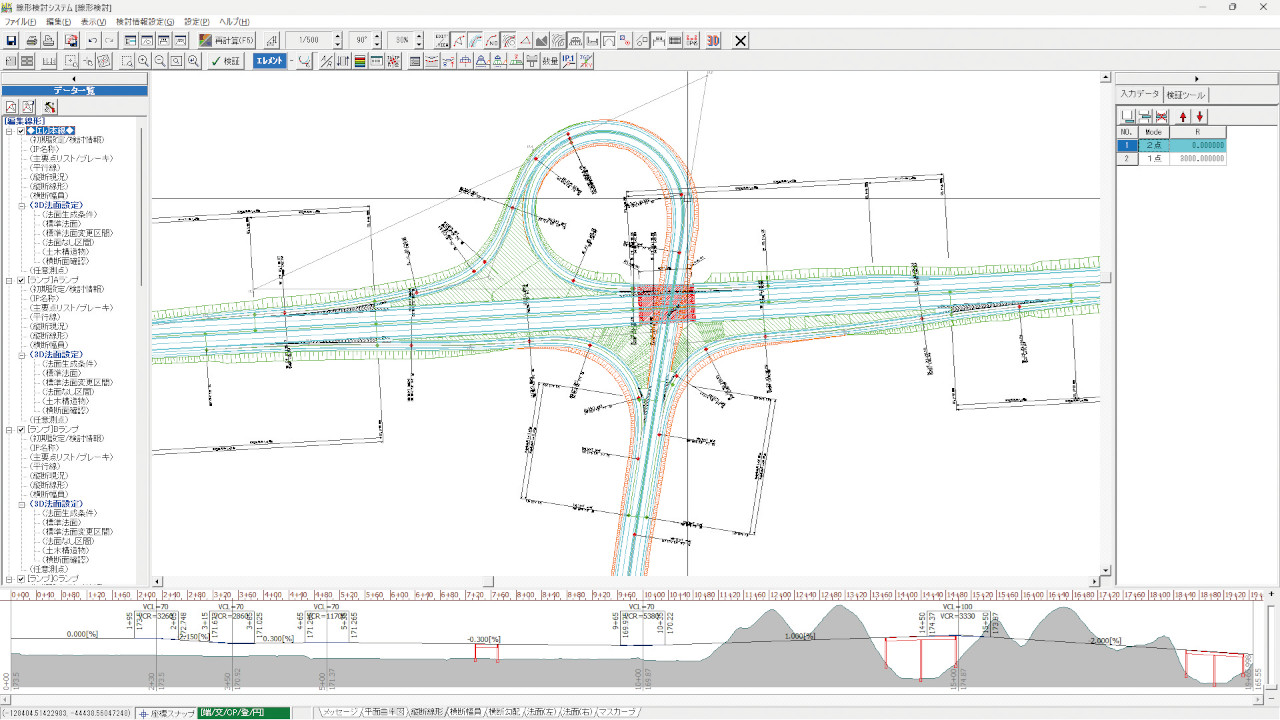Toggle the [ランプ]Bランプ checkbox
The image size is (1280, 720).
tap(21, 429)
